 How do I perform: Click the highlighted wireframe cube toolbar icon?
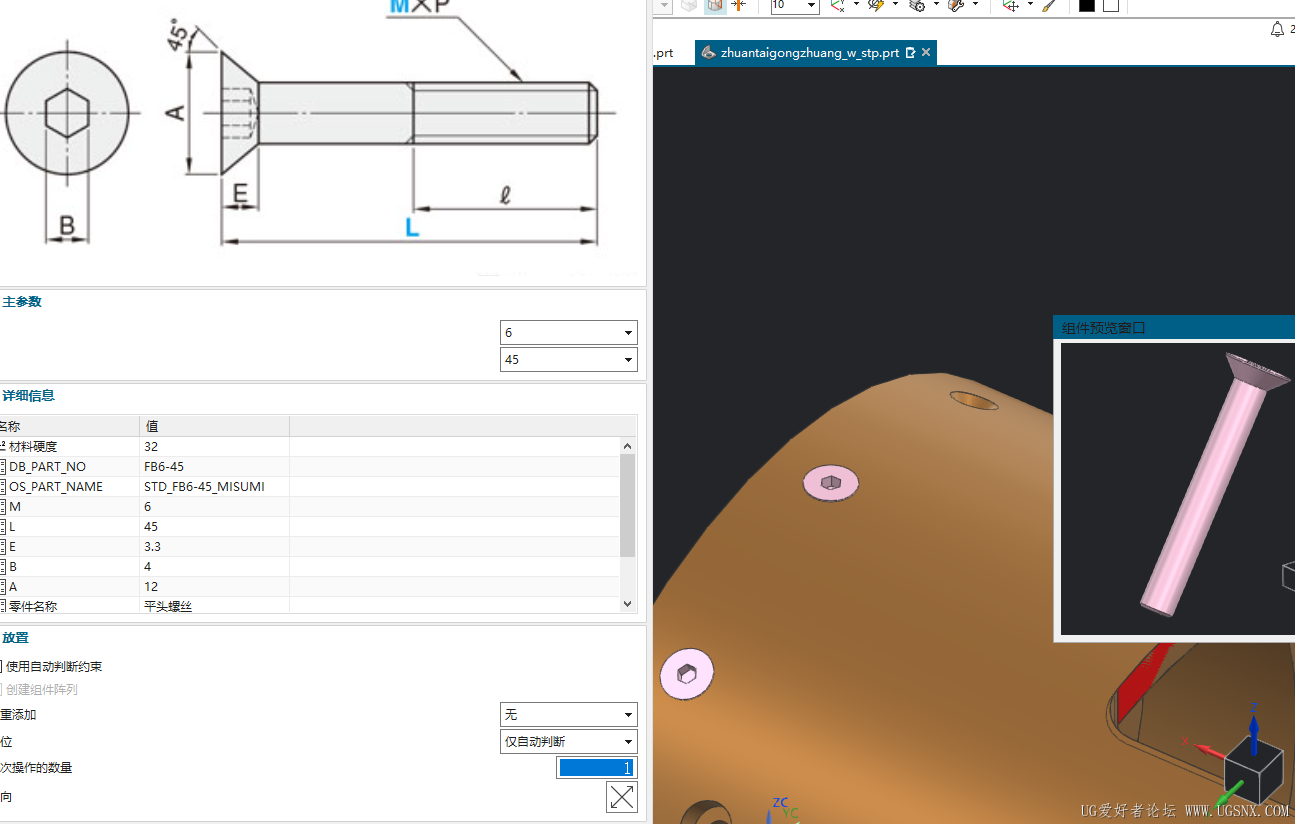[x=714, y=6]
